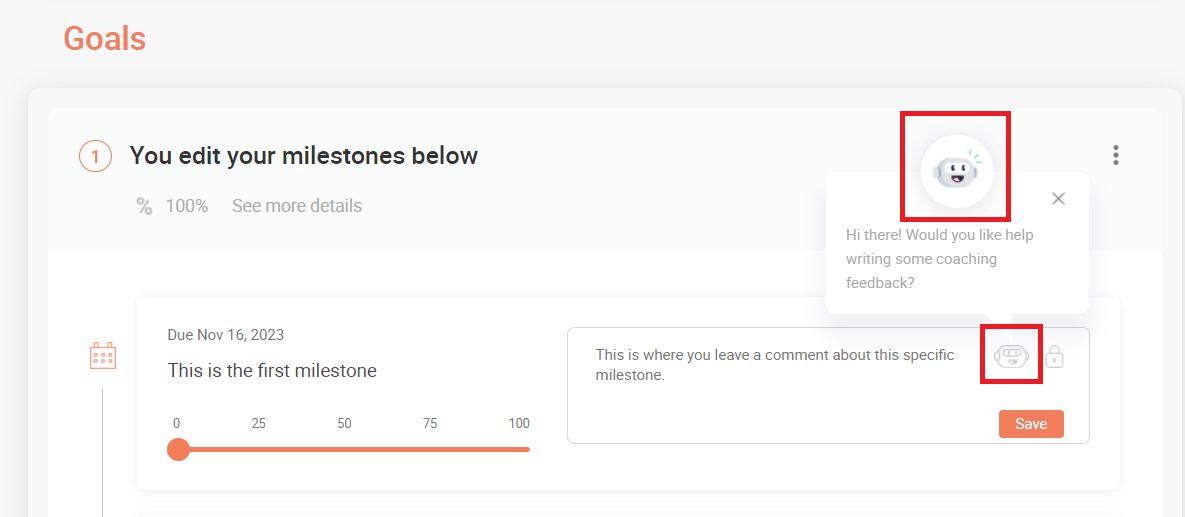Open the three-dot goal options menu
The width and height of the screenshot is (1185, 517).
click(1115, 156)
